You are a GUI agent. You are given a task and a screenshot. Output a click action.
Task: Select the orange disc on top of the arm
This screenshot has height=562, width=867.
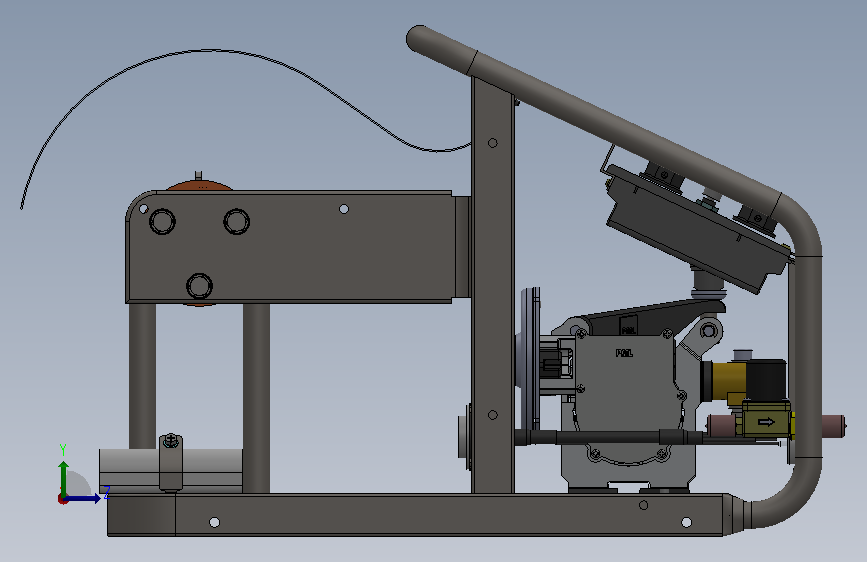[199, 186]
